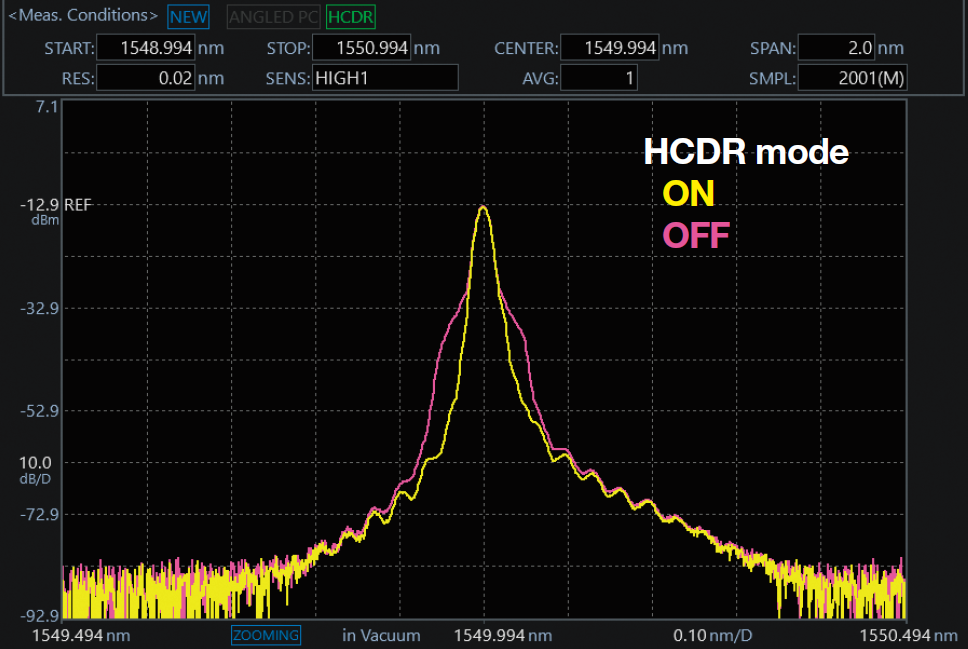
Task: Click the 'in Vacuum' wavelength medium indicator
Action: (380, 635)
